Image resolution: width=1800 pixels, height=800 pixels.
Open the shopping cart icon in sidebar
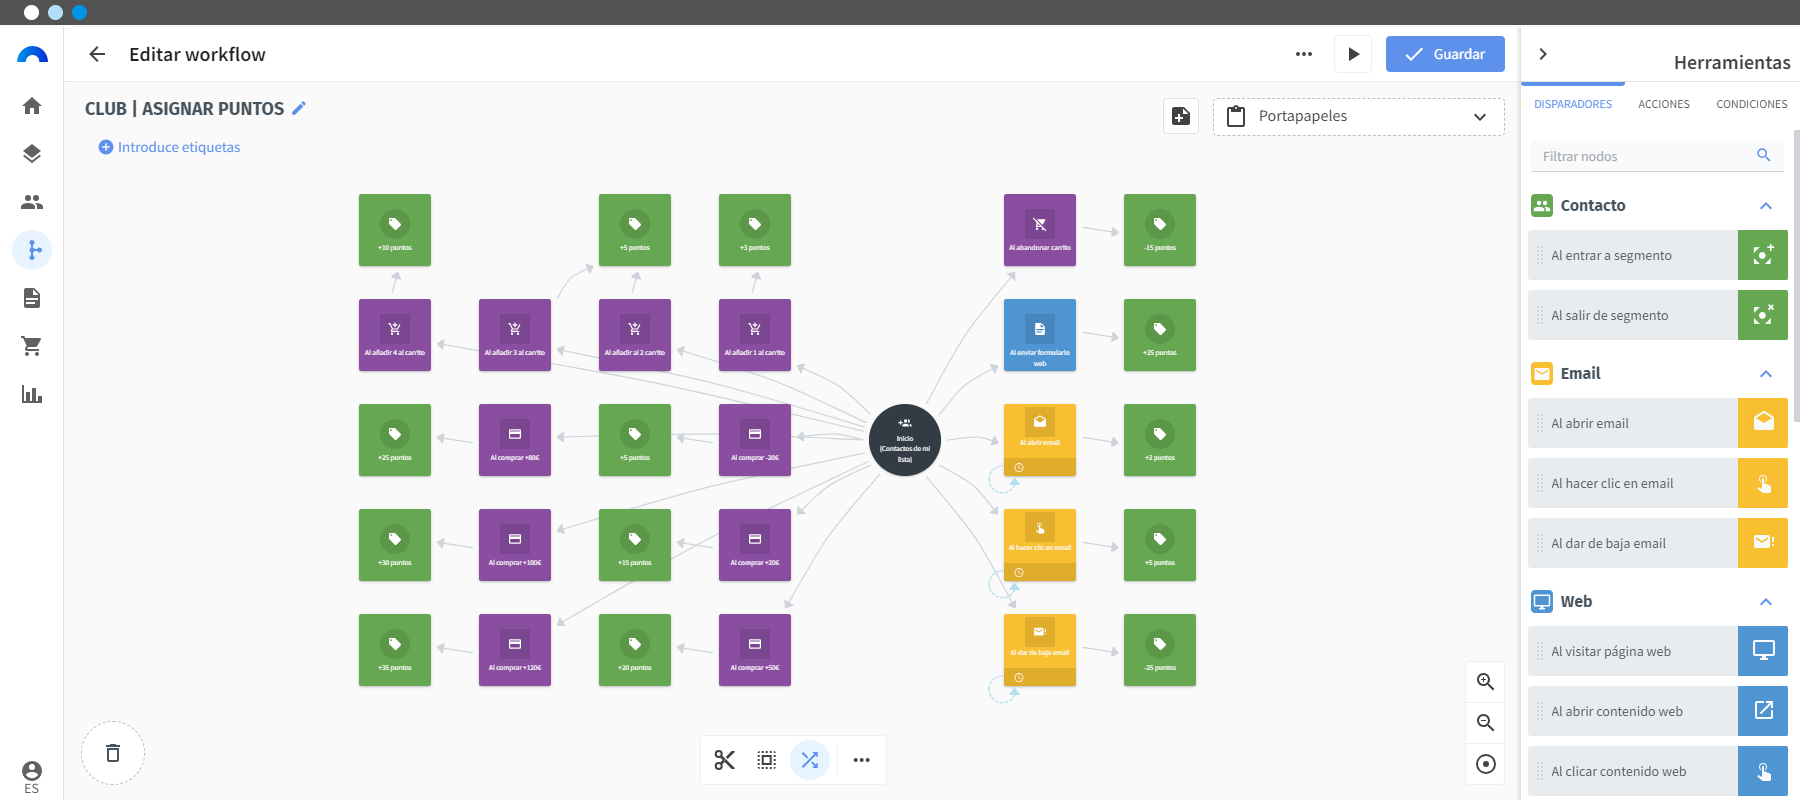coord(32,346)
